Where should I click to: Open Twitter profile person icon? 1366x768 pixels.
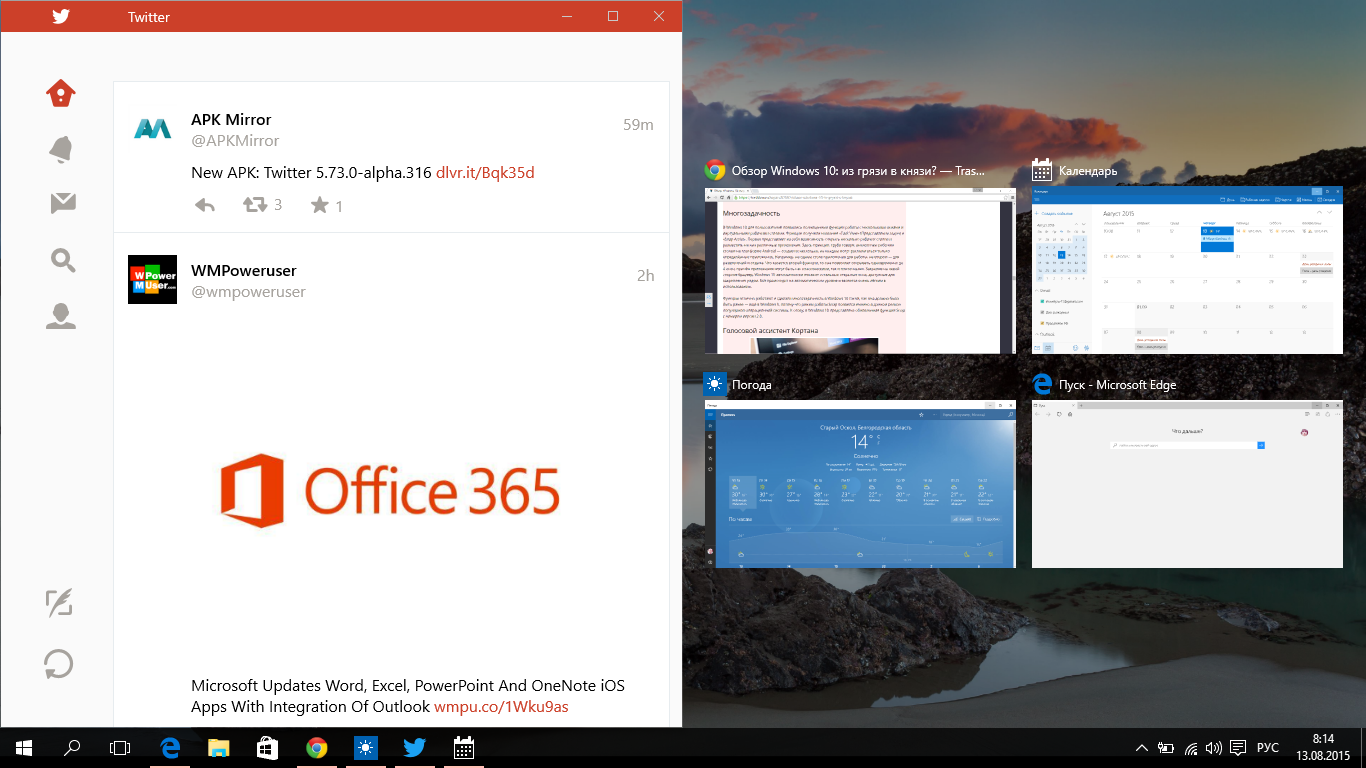61,316
